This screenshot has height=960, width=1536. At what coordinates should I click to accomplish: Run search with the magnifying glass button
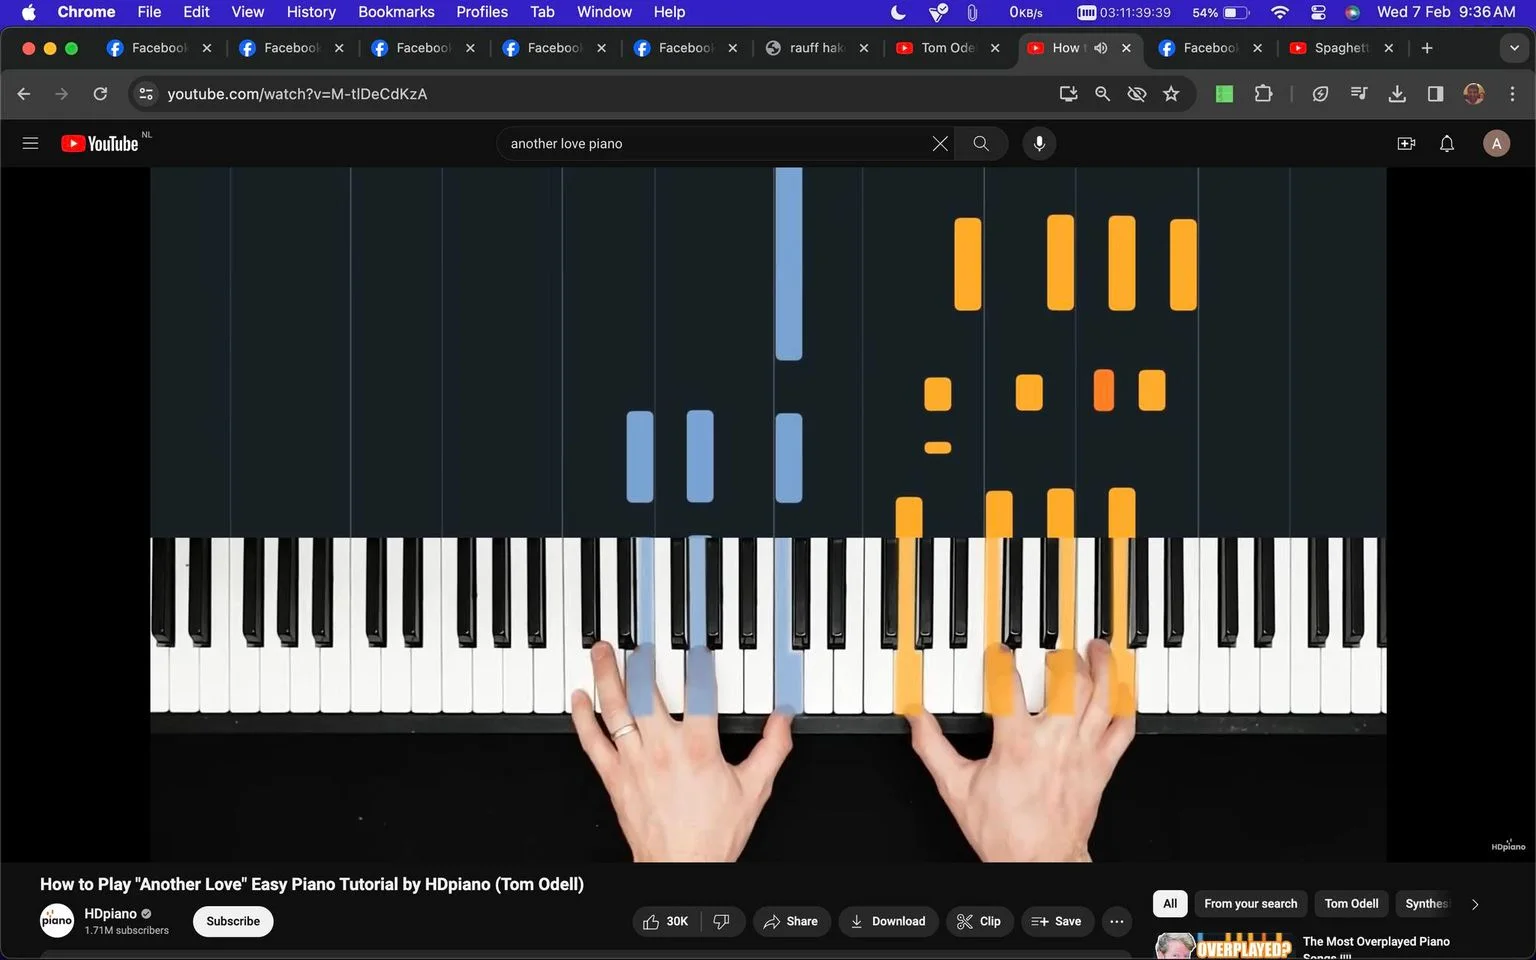coord(981,143)
